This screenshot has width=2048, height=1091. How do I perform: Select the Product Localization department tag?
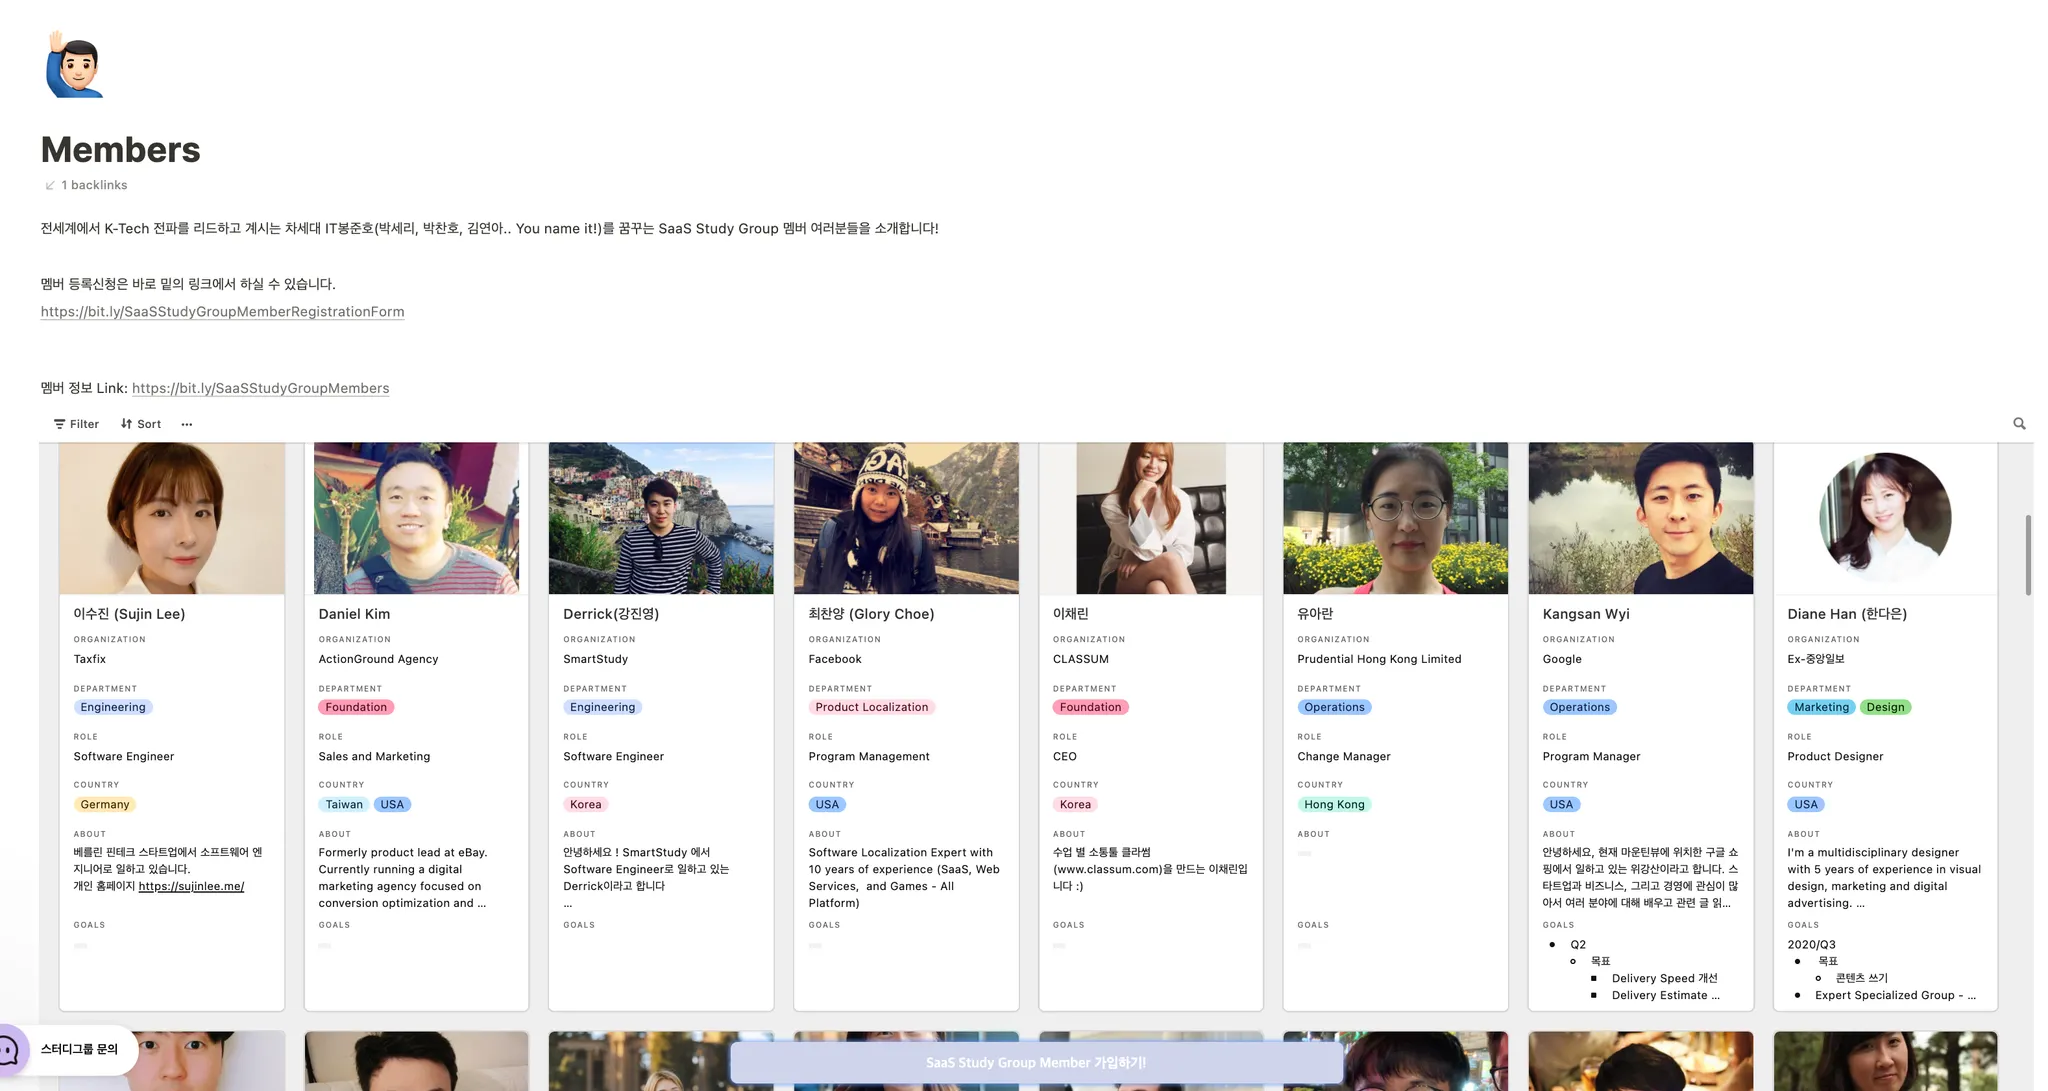point(871,707)
